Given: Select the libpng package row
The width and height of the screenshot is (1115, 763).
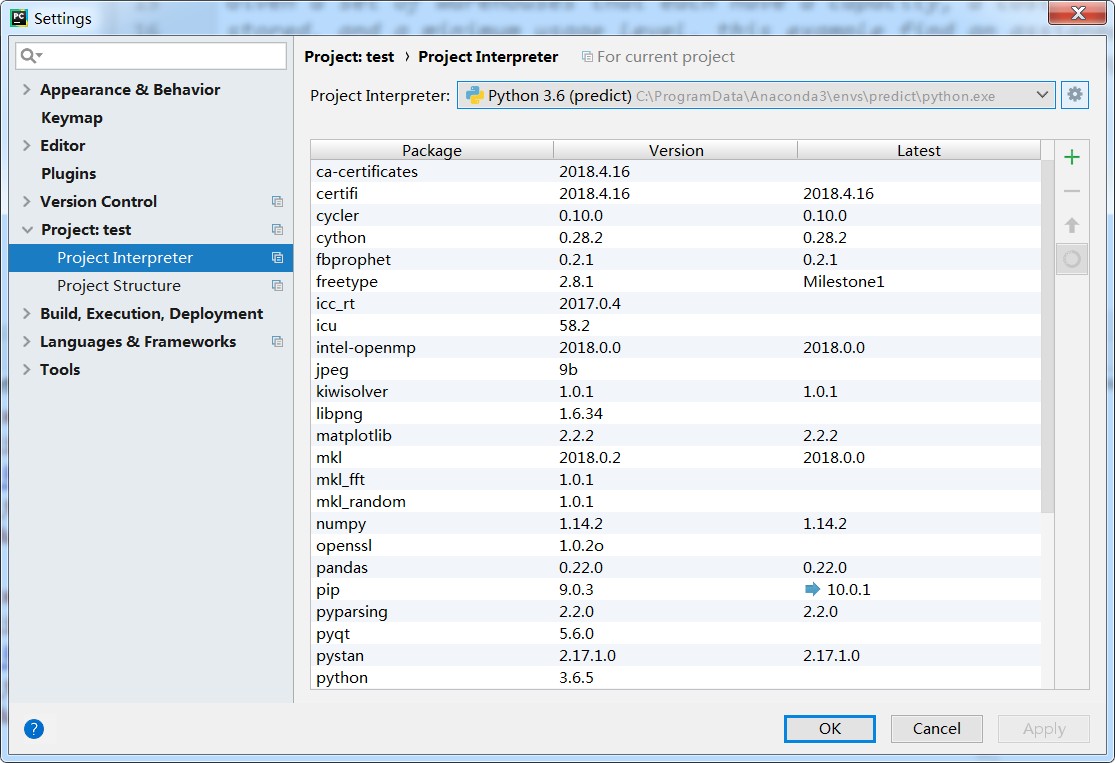Looking at the screenshot, I should tap(676, 414).
